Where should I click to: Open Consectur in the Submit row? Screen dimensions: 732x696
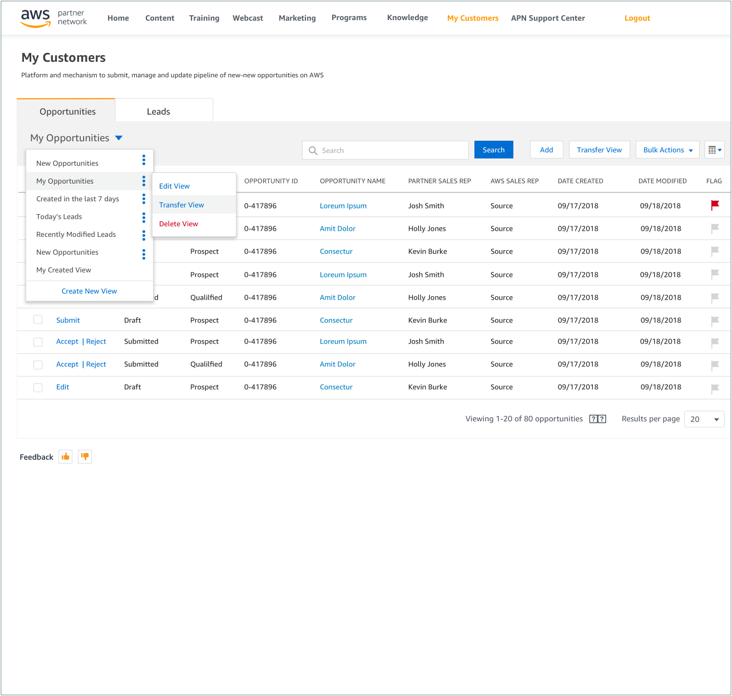click(x=336, y=320)
